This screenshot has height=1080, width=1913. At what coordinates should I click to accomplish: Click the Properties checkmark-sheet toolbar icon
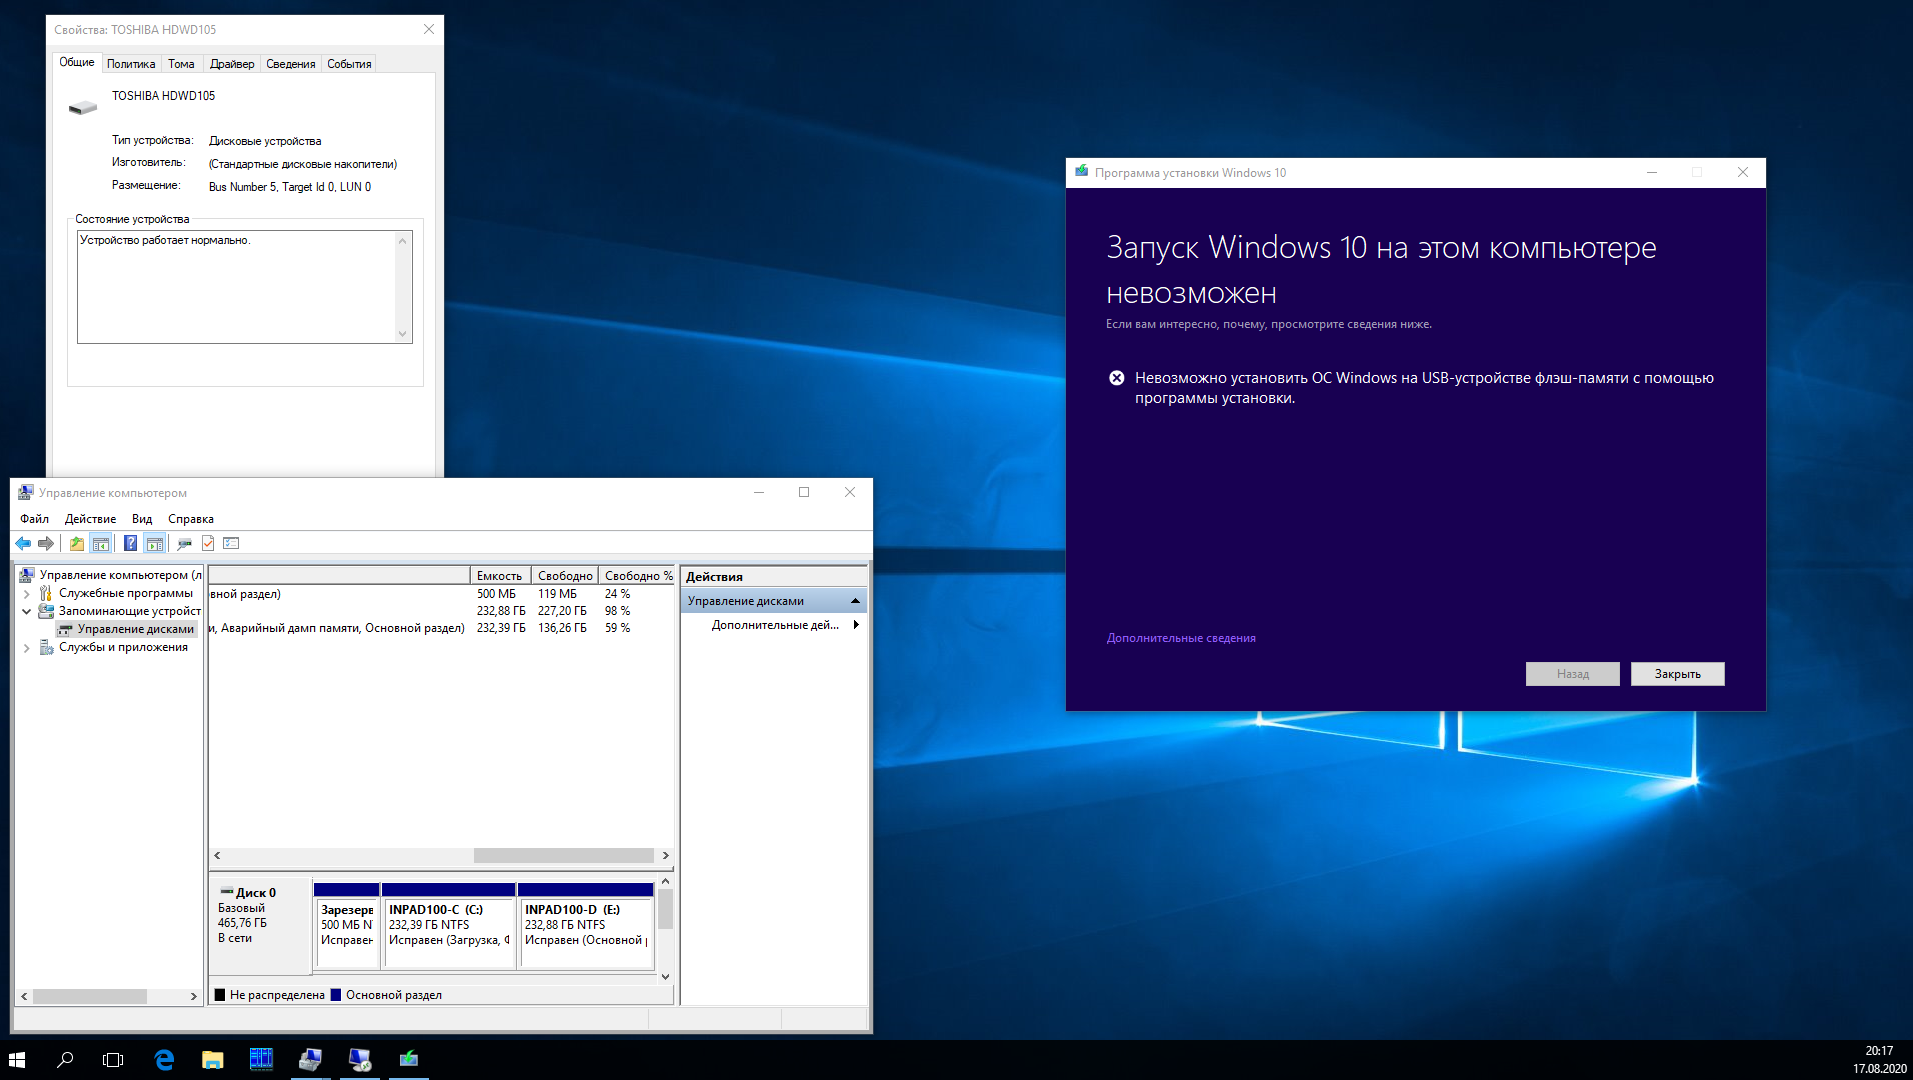click(208, 543)
